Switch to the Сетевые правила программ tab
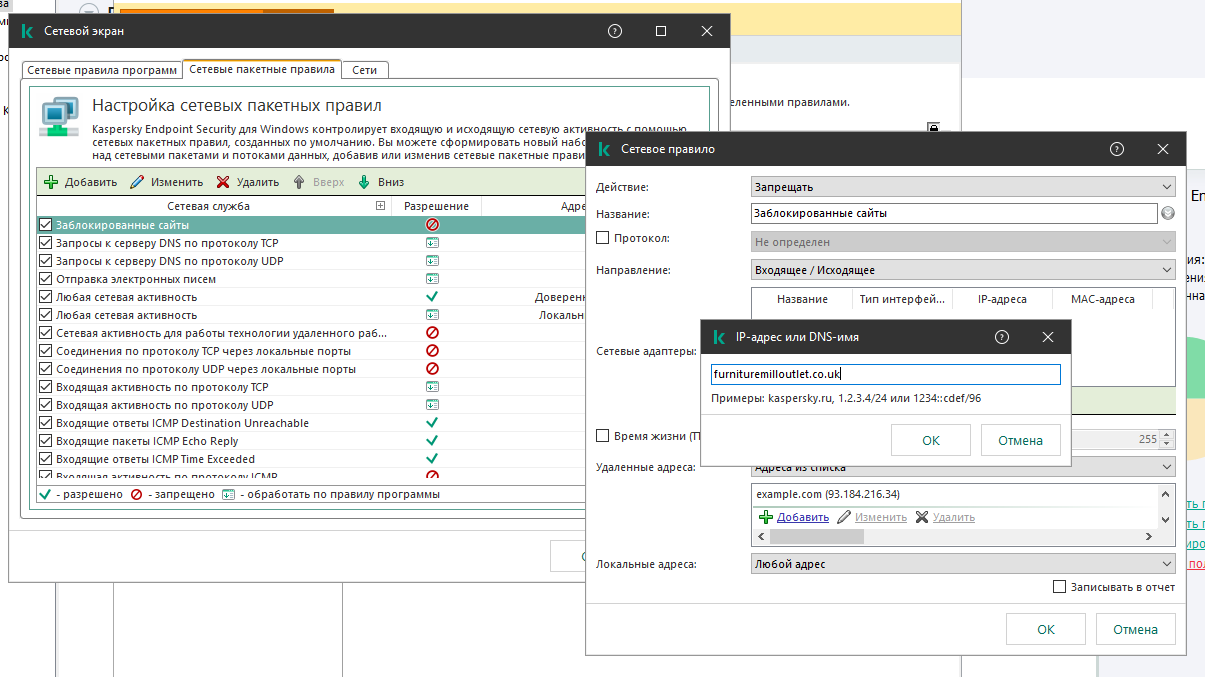The width and height of the screenshot is (1205, 677). click(102, 70)
